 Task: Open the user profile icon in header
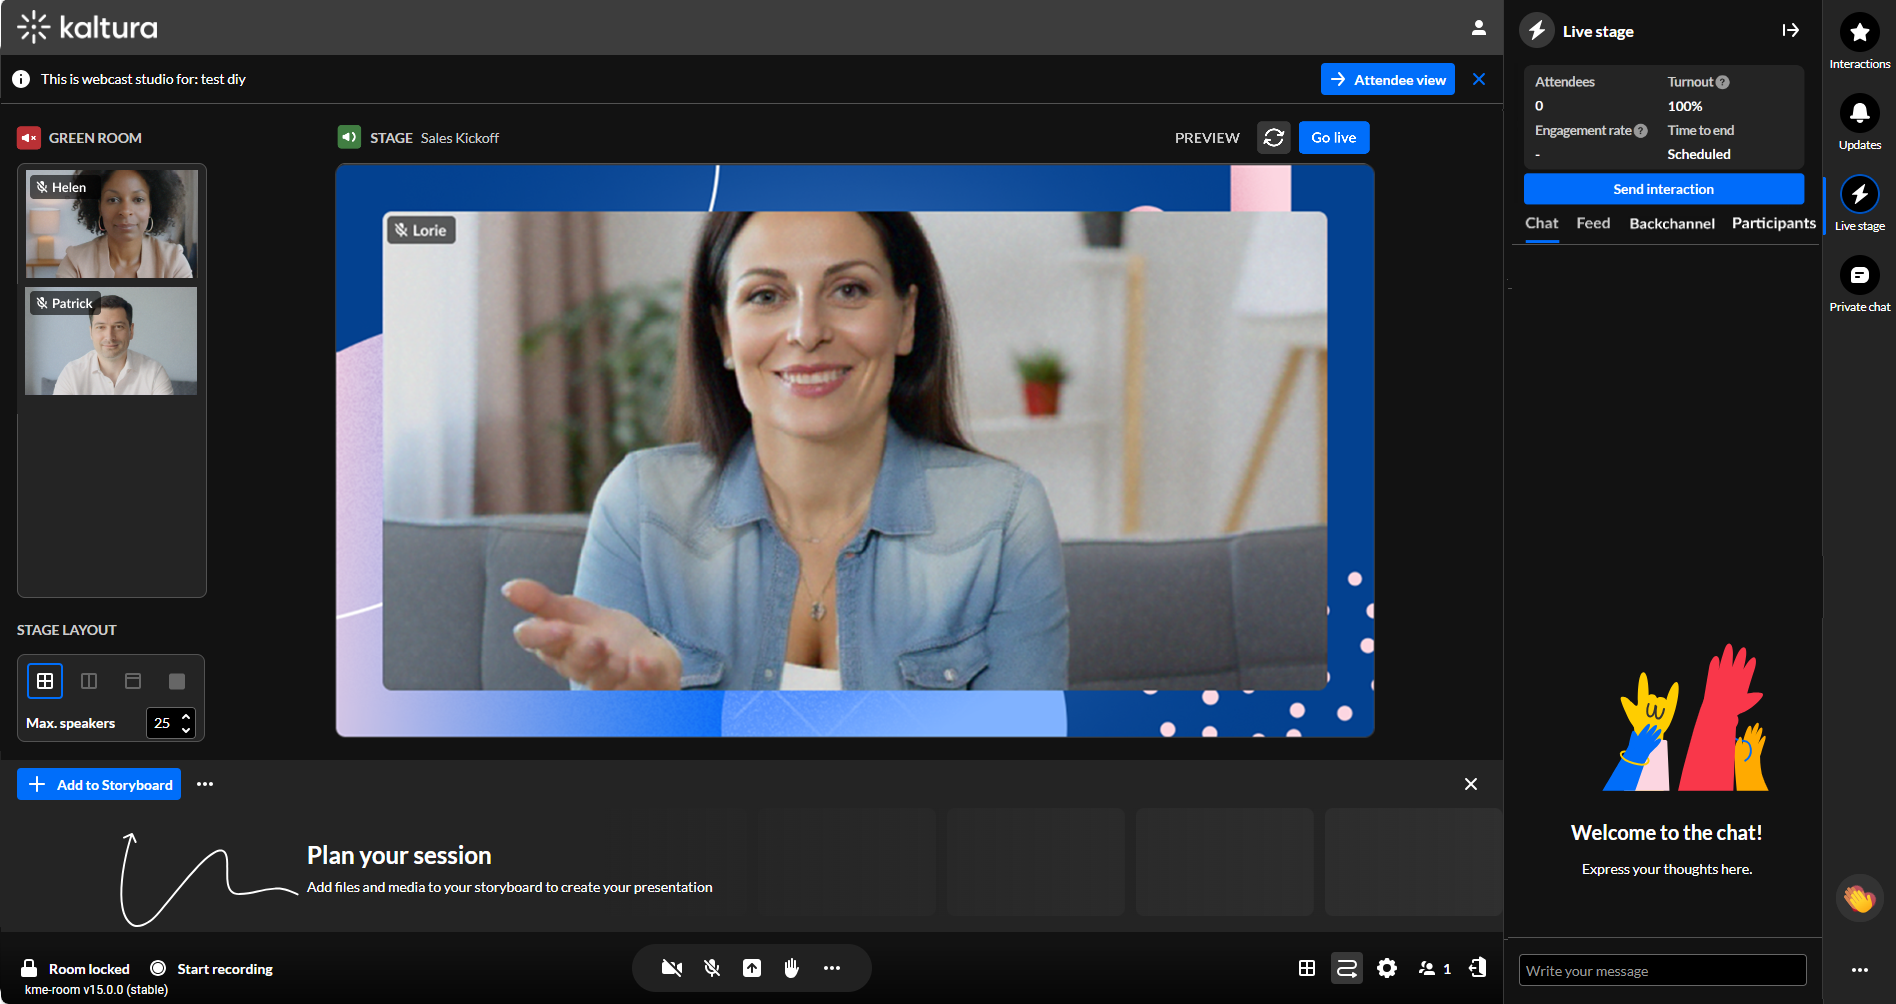click(x=1478, y=28)
